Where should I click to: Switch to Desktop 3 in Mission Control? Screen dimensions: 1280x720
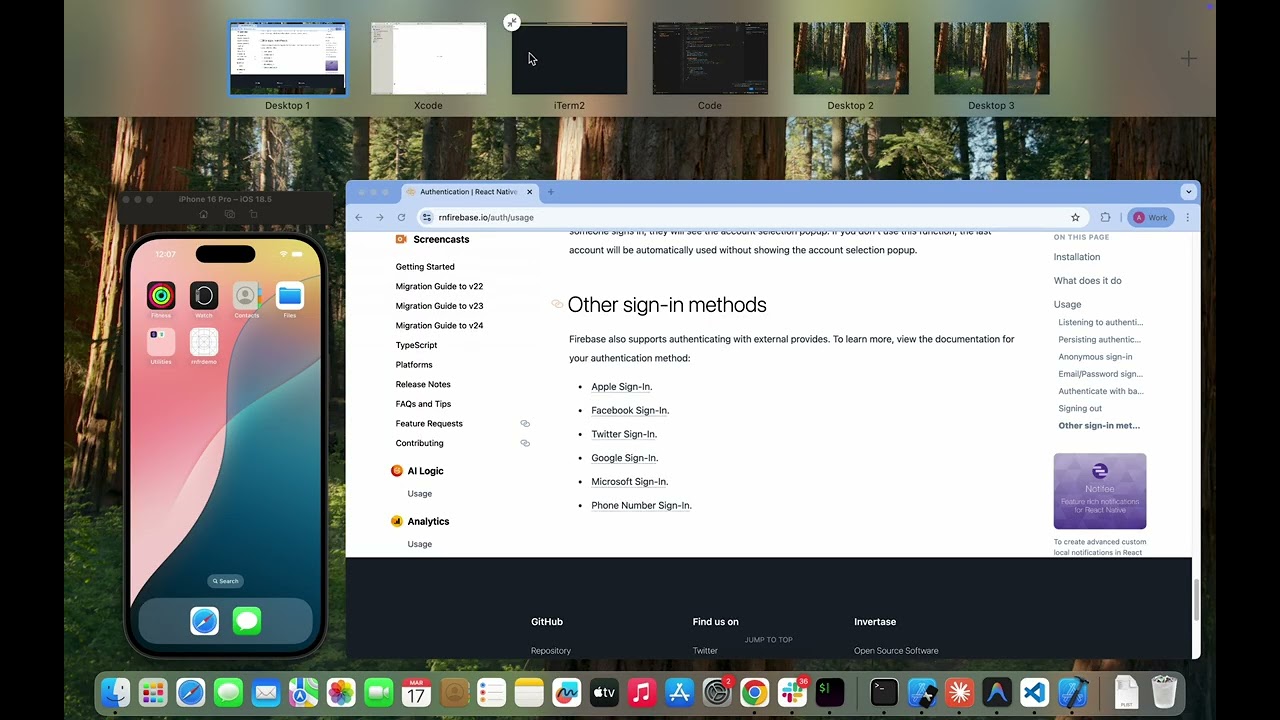click(x=991, y=59)
